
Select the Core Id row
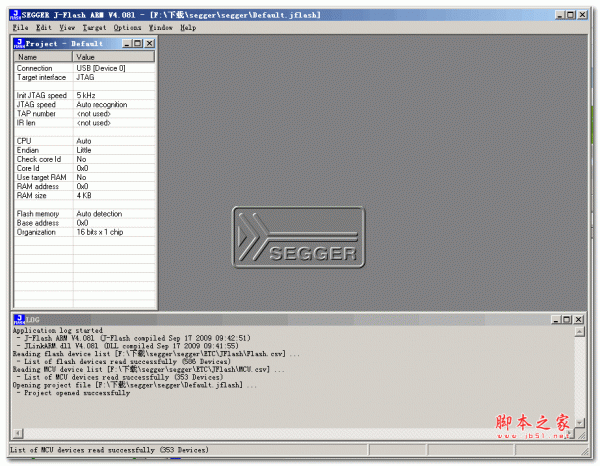(85, 168)
